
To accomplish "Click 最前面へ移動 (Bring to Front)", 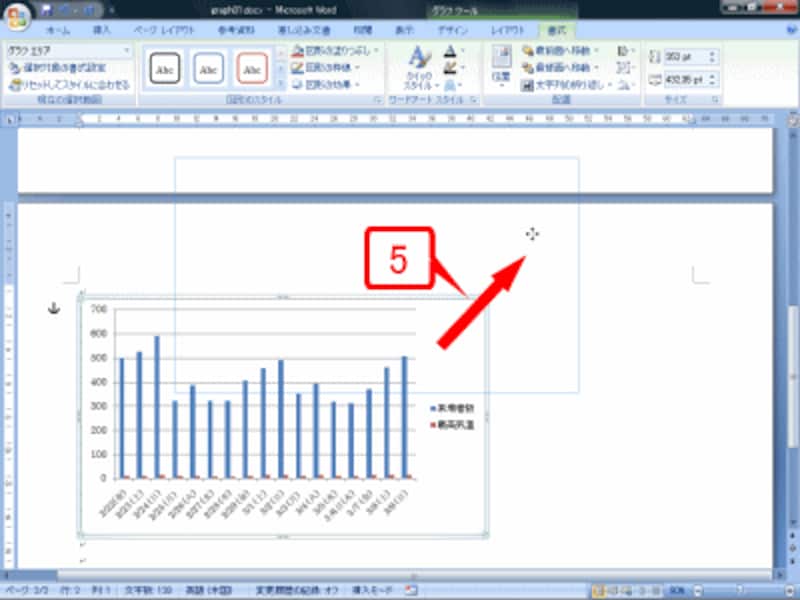I will pyautogui.click(x=560, y=51).
